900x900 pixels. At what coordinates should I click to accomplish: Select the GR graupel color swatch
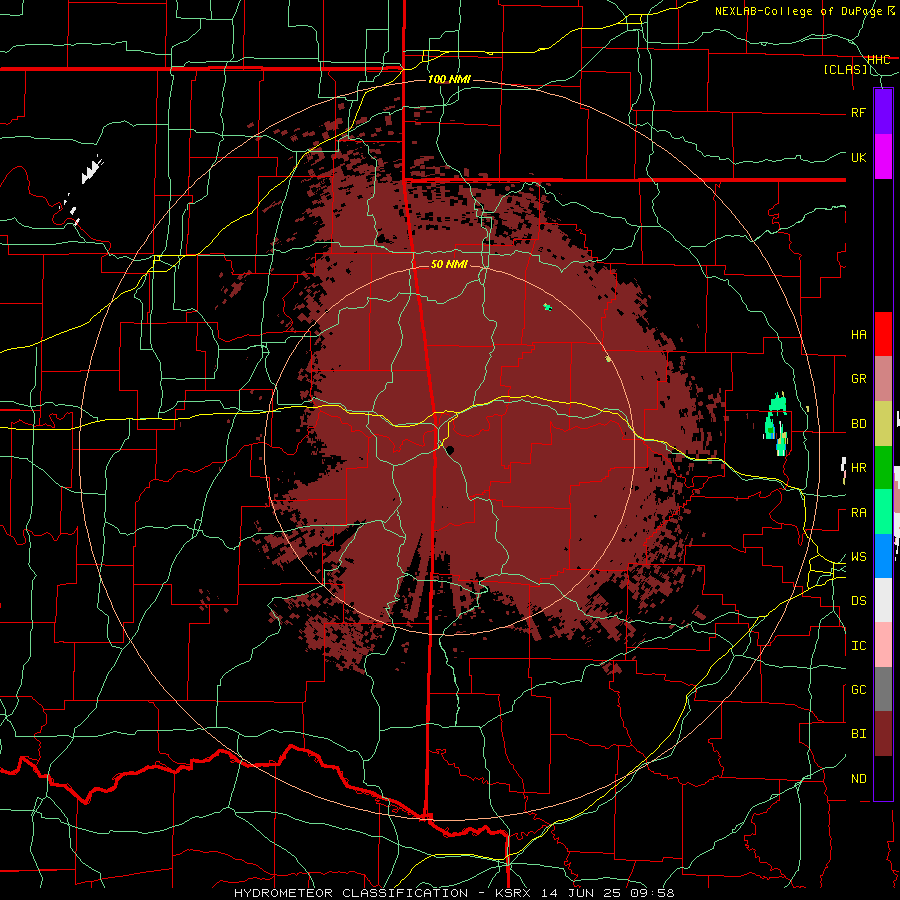883,379
